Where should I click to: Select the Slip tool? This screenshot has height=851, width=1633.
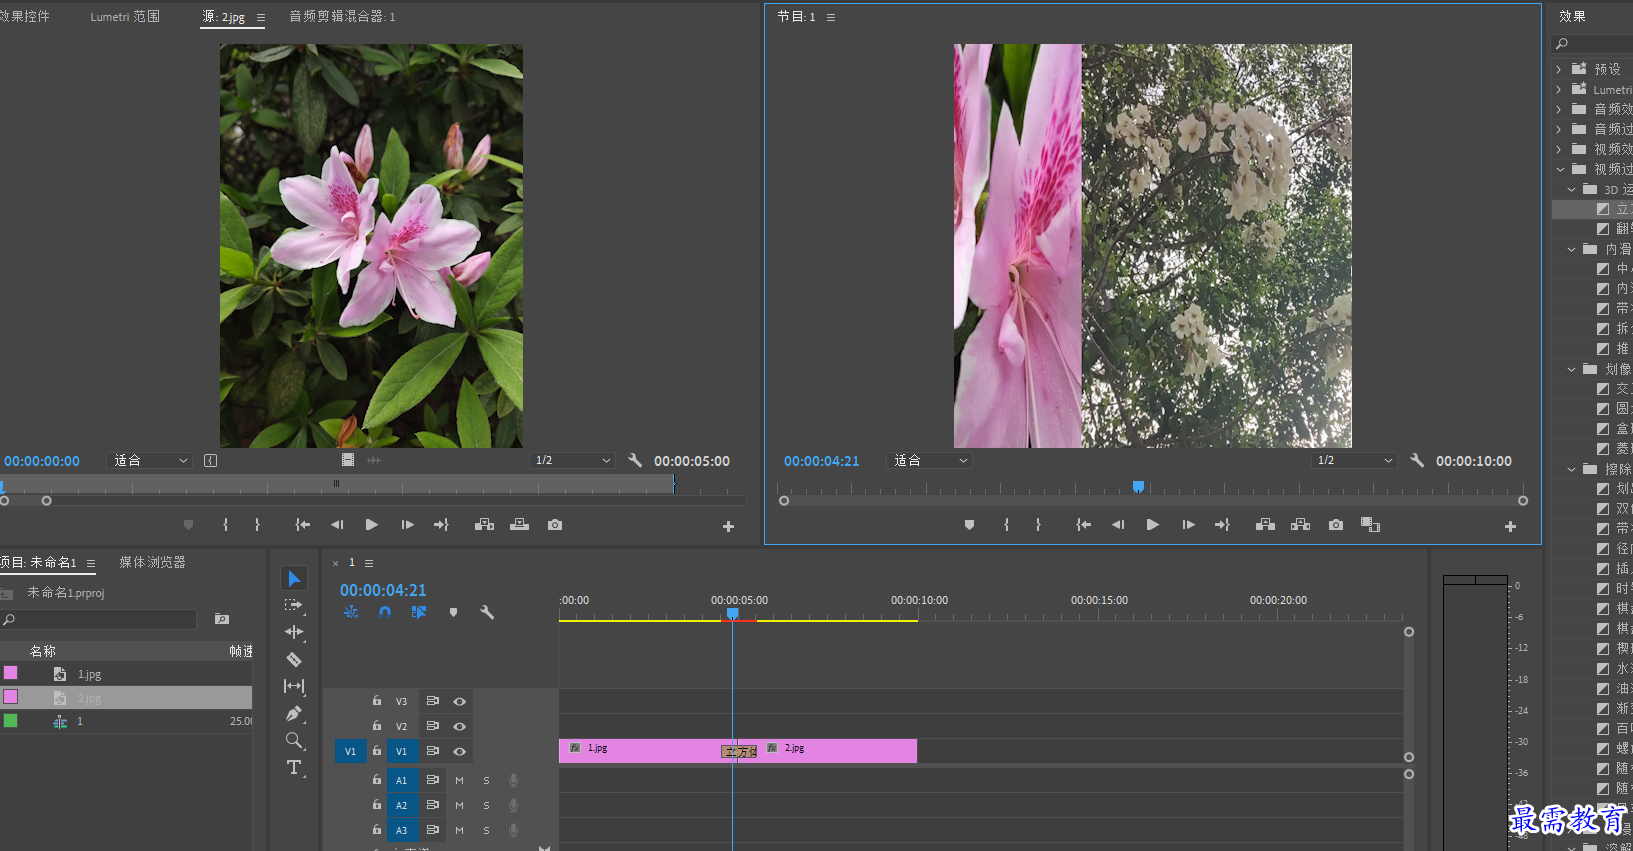tap(294, 686)
